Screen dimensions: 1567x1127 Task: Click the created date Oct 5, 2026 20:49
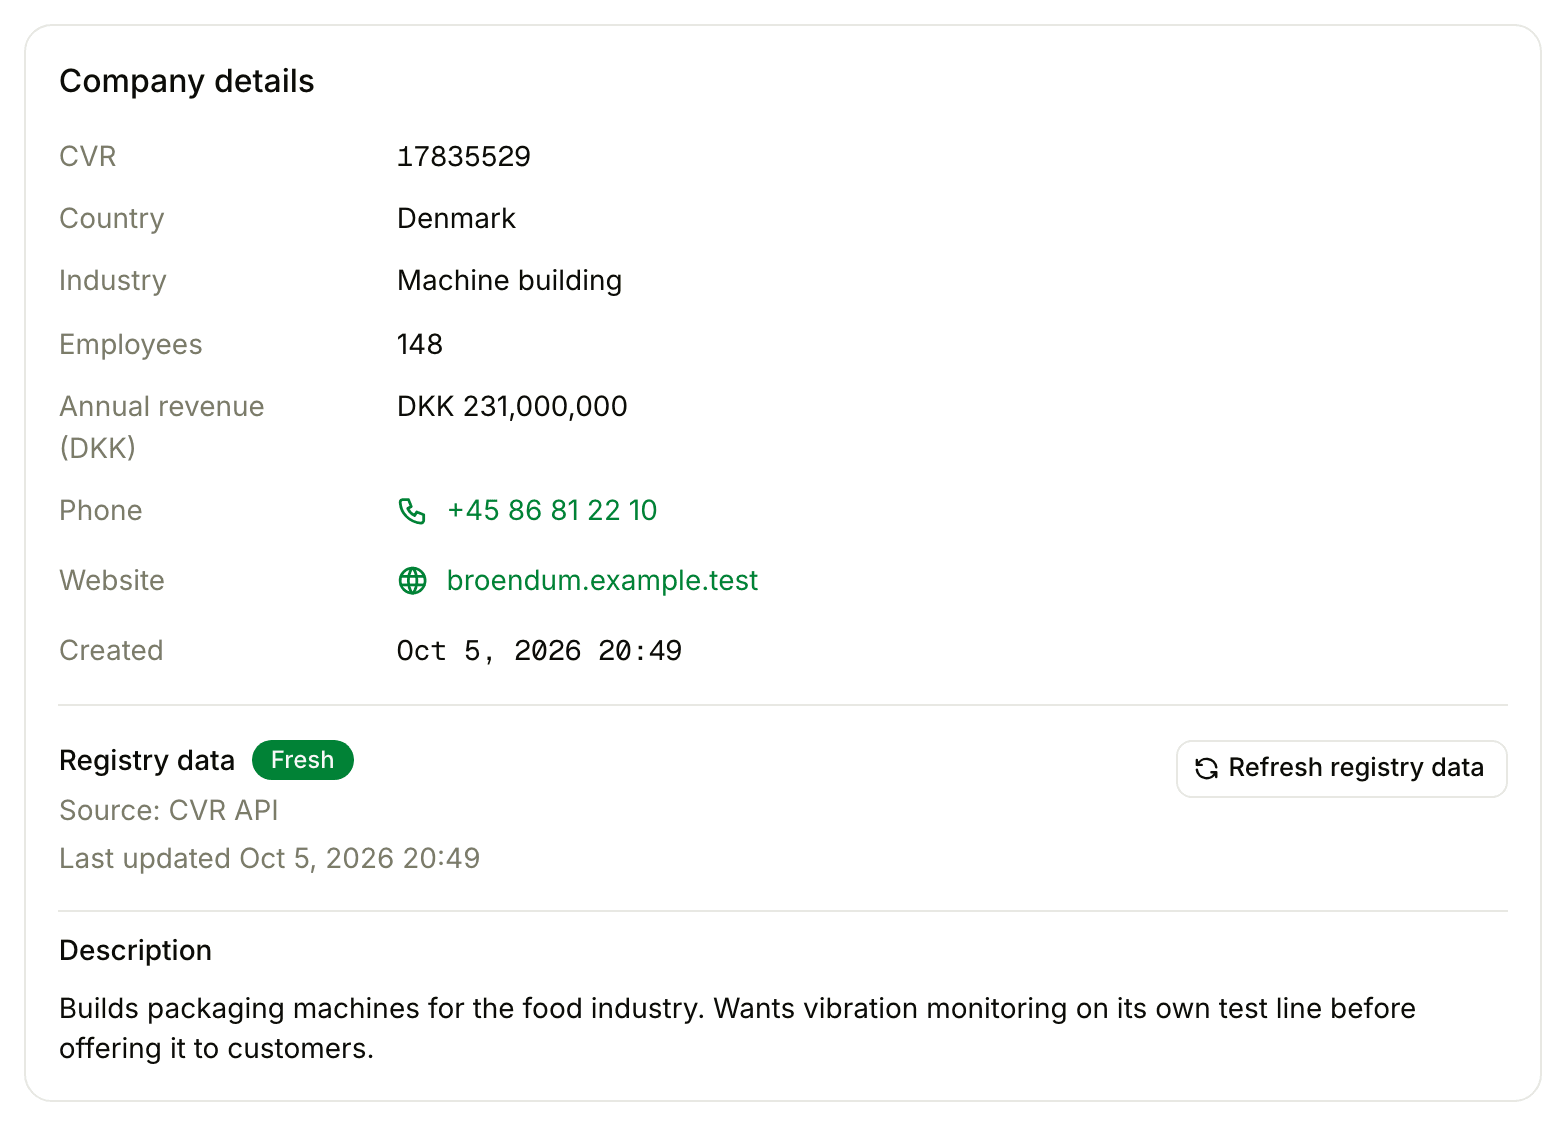pos(539,651)
